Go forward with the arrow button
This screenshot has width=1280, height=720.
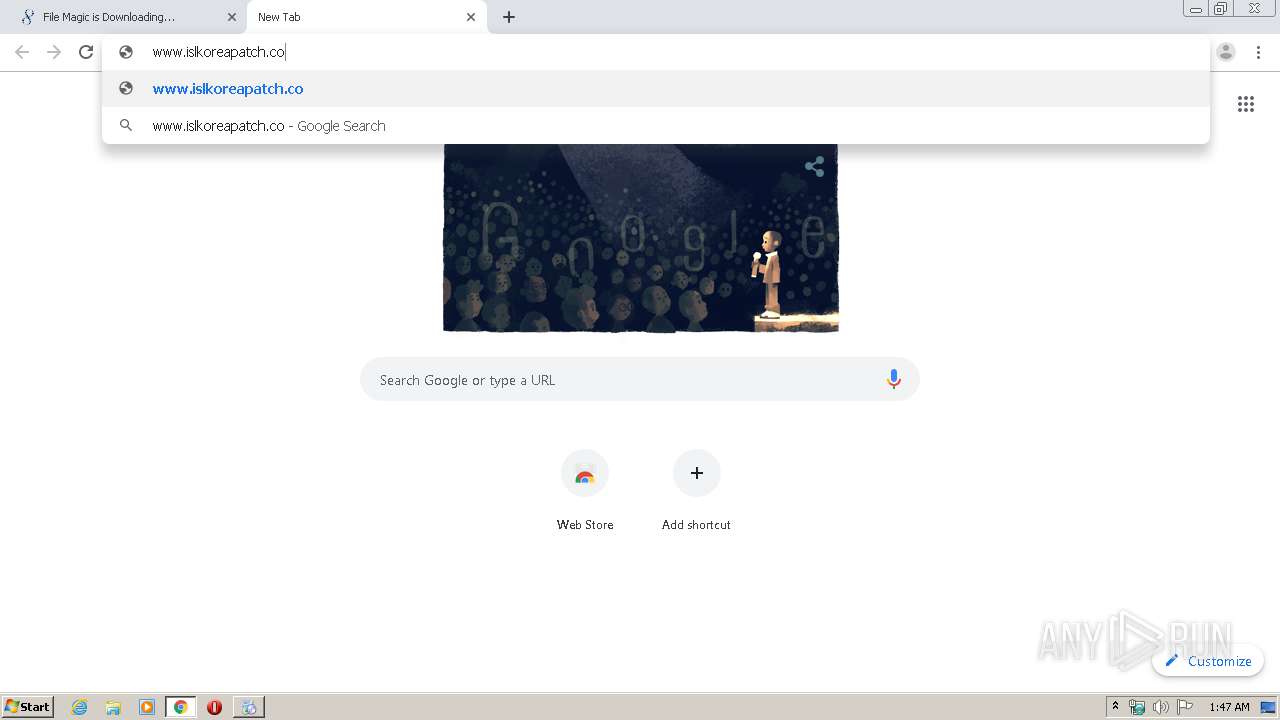[54, 52]
